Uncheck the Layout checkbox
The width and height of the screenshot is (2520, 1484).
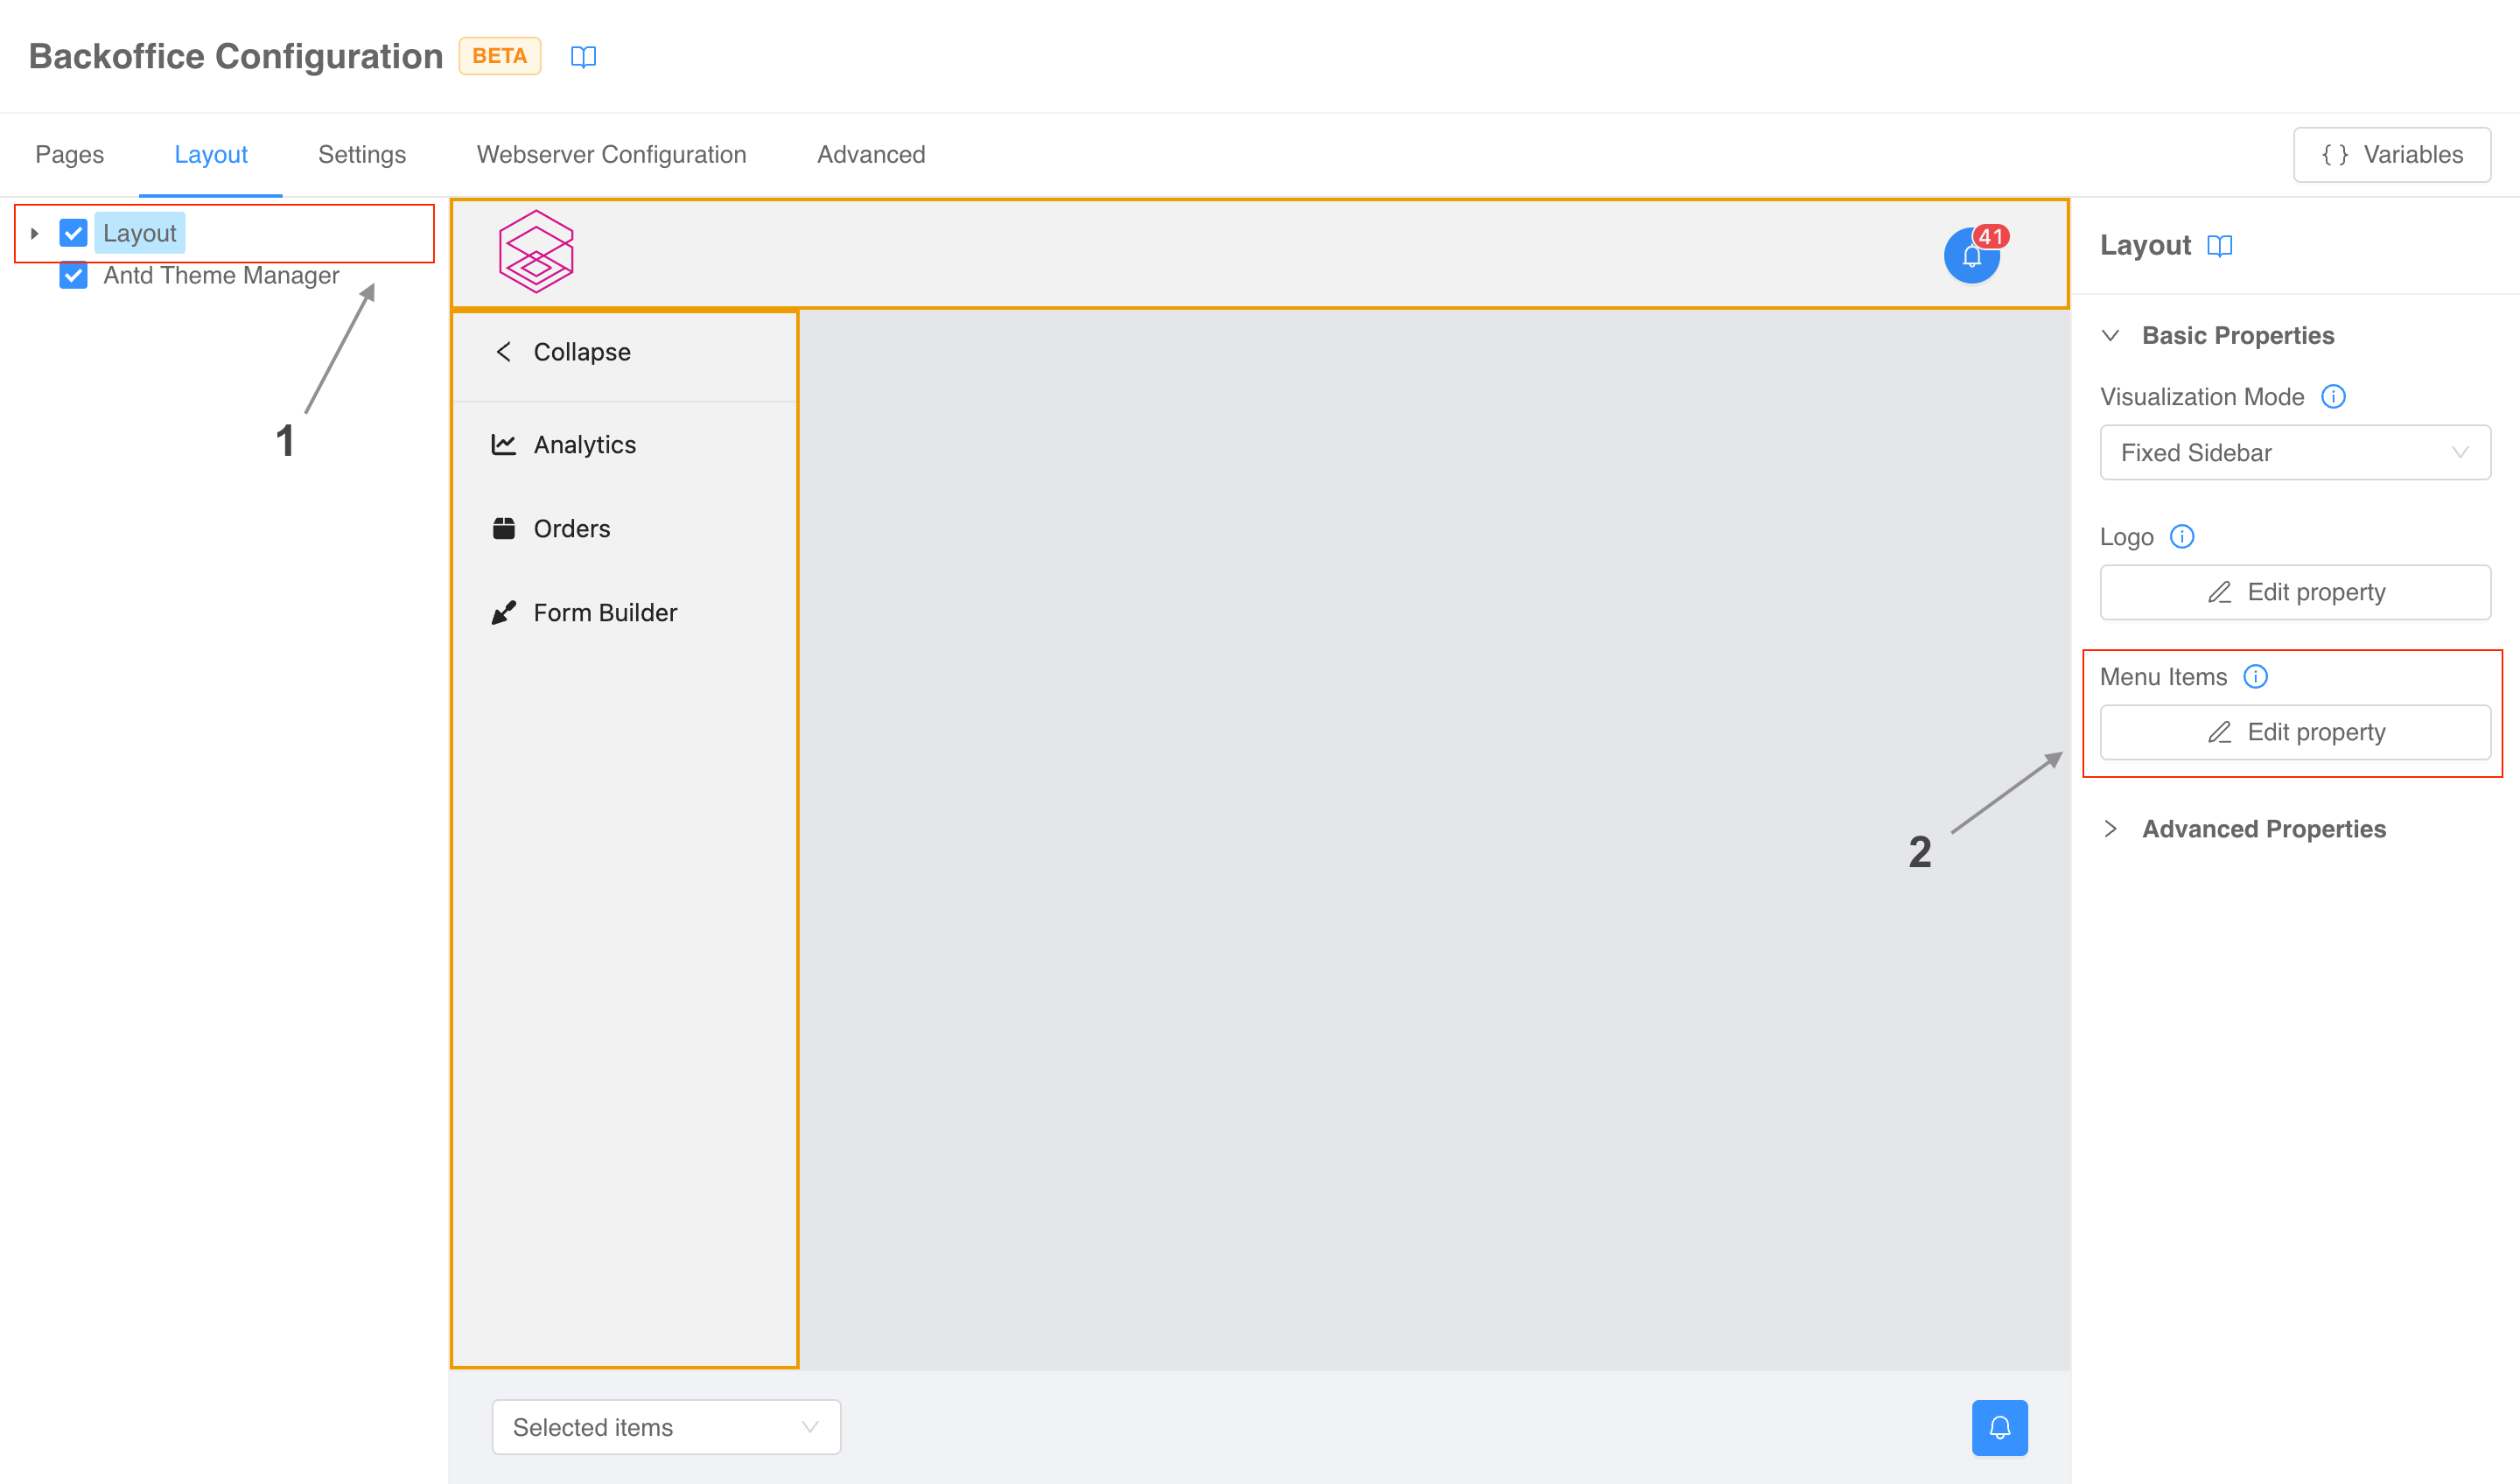point(72,232)
